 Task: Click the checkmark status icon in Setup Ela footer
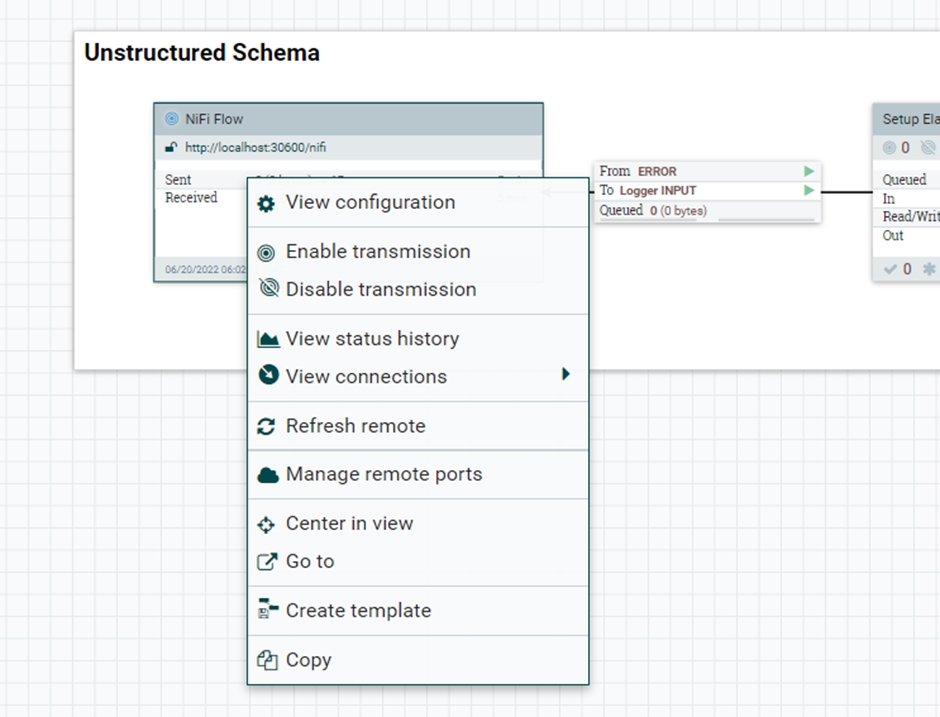tap(890, 269)
